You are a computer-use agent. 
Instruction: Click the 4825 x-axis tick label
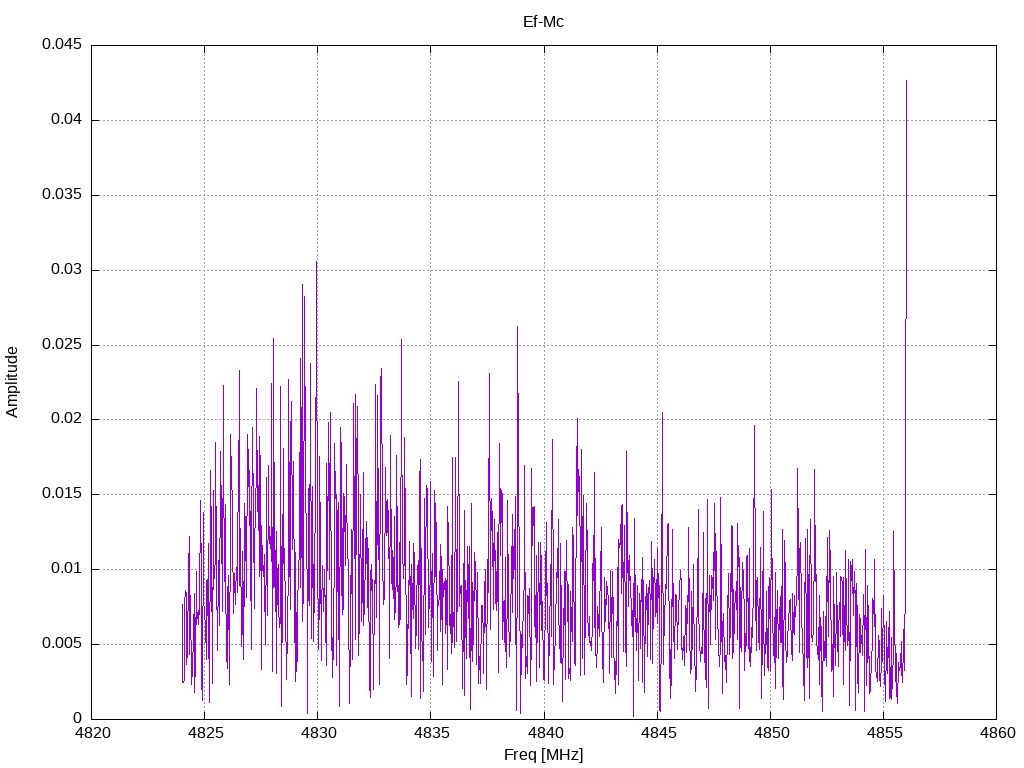tap(205, 733)
